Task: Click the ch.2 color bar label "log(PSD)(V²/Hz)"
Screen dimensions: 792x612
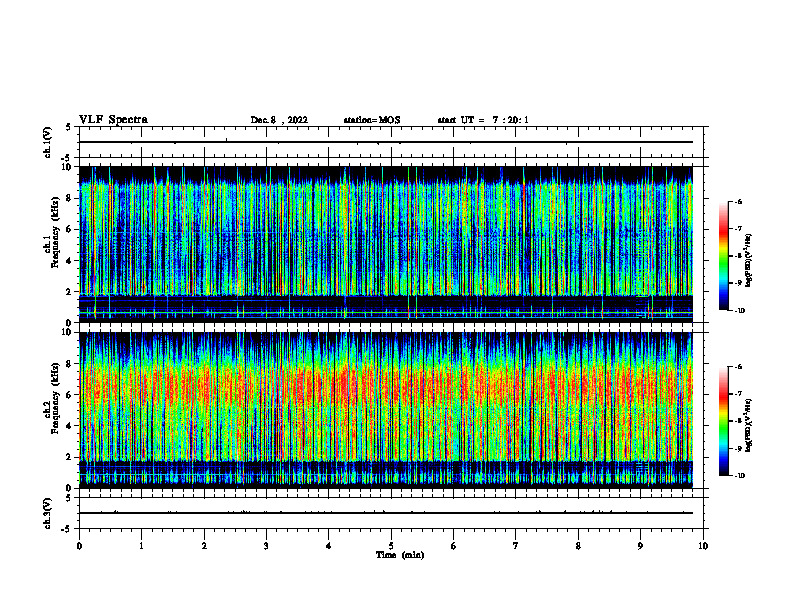Action: [749, 425]
